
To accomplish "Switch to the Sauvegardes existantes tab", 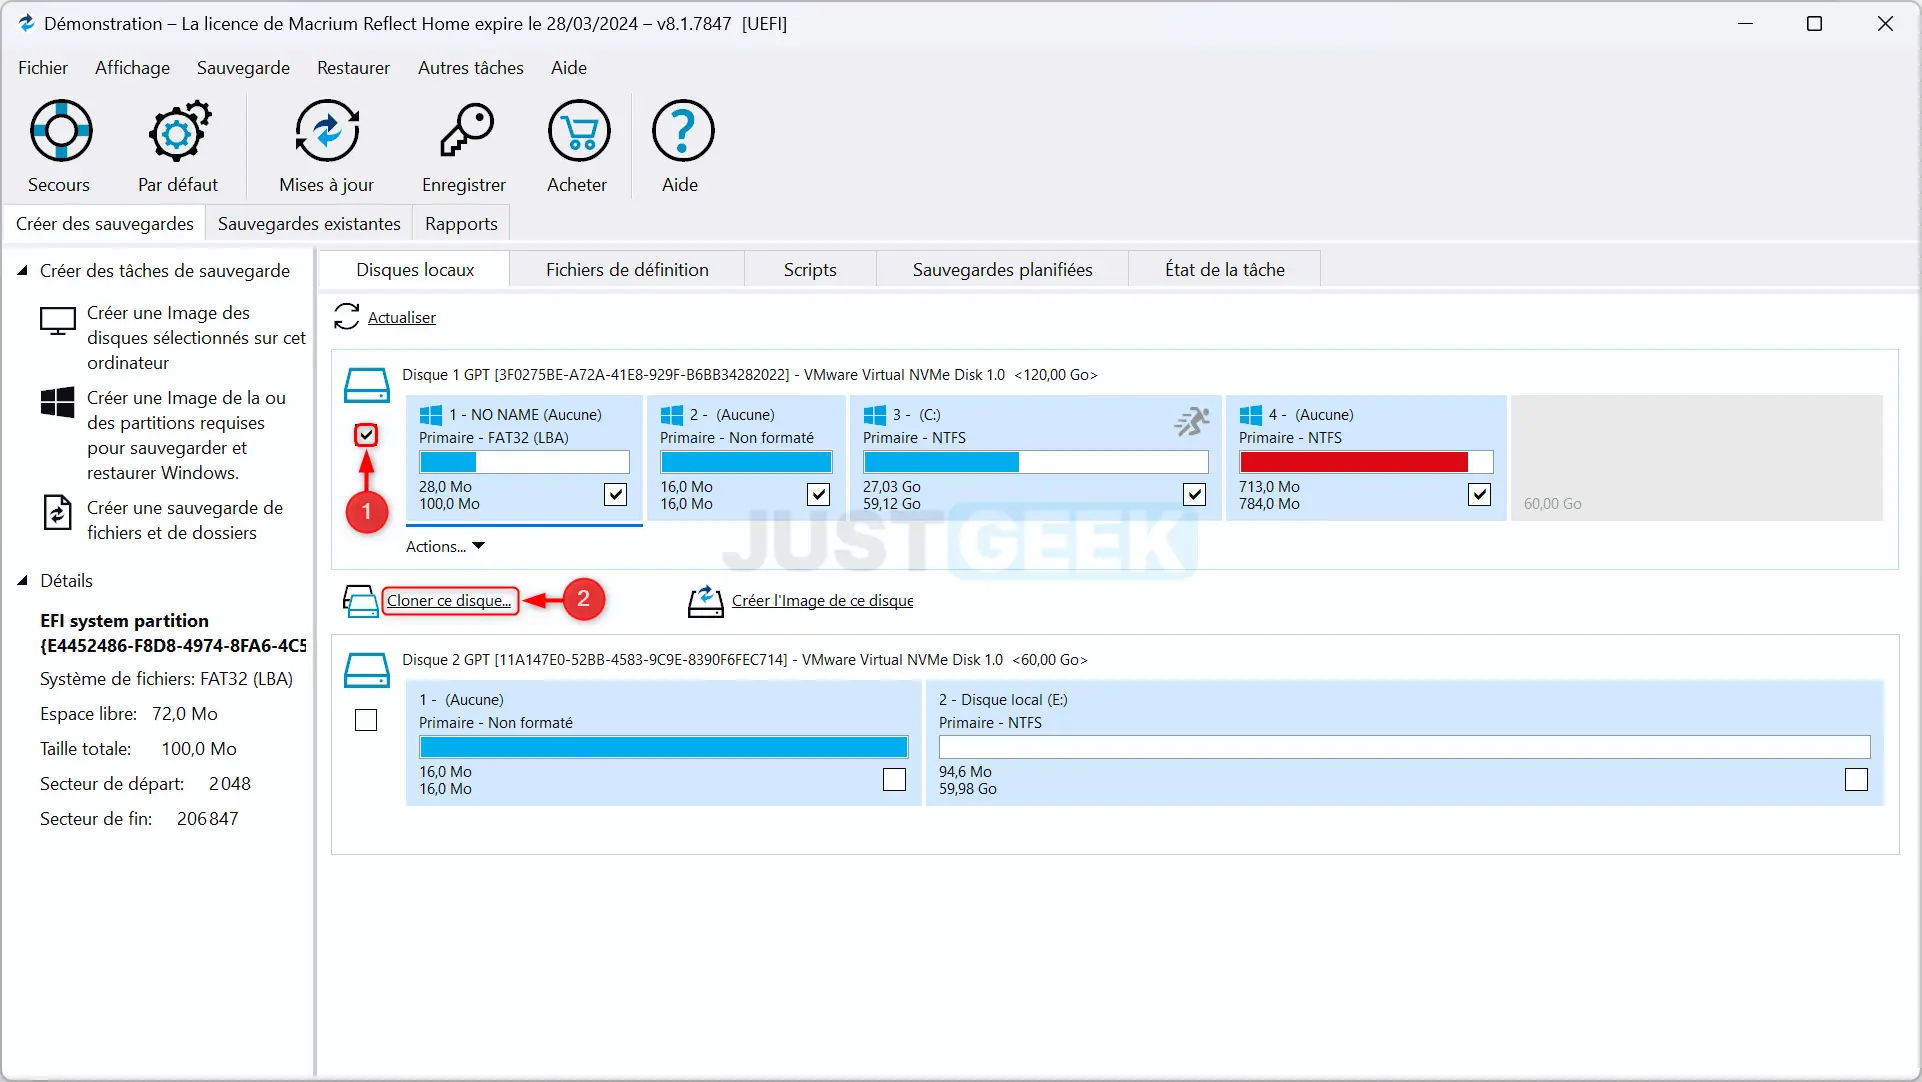I will (309, 223).
